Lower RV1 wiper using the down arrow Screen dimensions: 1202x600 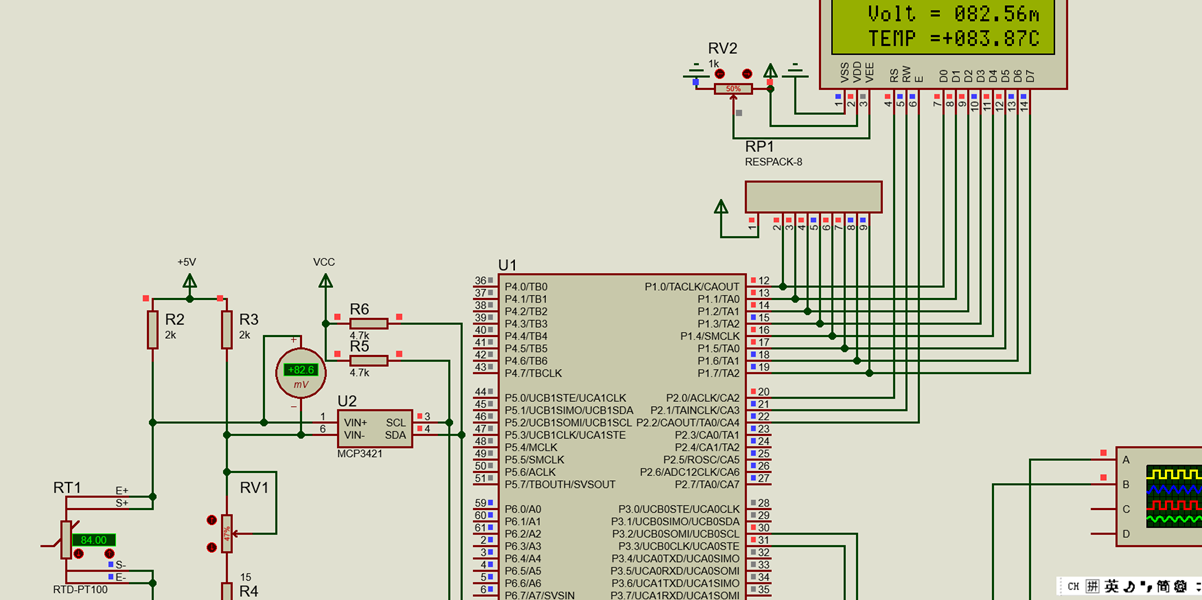click(212, 547)
